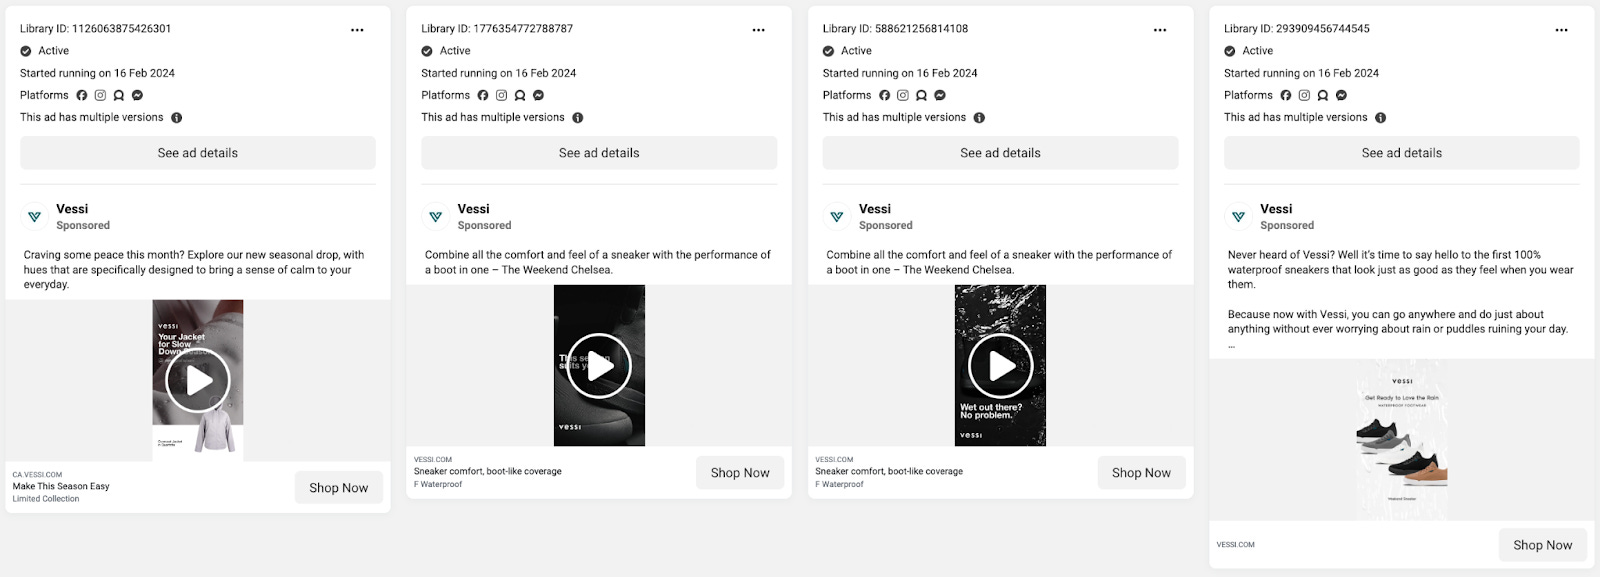Image resolution: width=1600 pixels, height=577 pixels.
Task: Open three-dot menu for Library ID 588621256814108
Action: (x=1160, y=30)
